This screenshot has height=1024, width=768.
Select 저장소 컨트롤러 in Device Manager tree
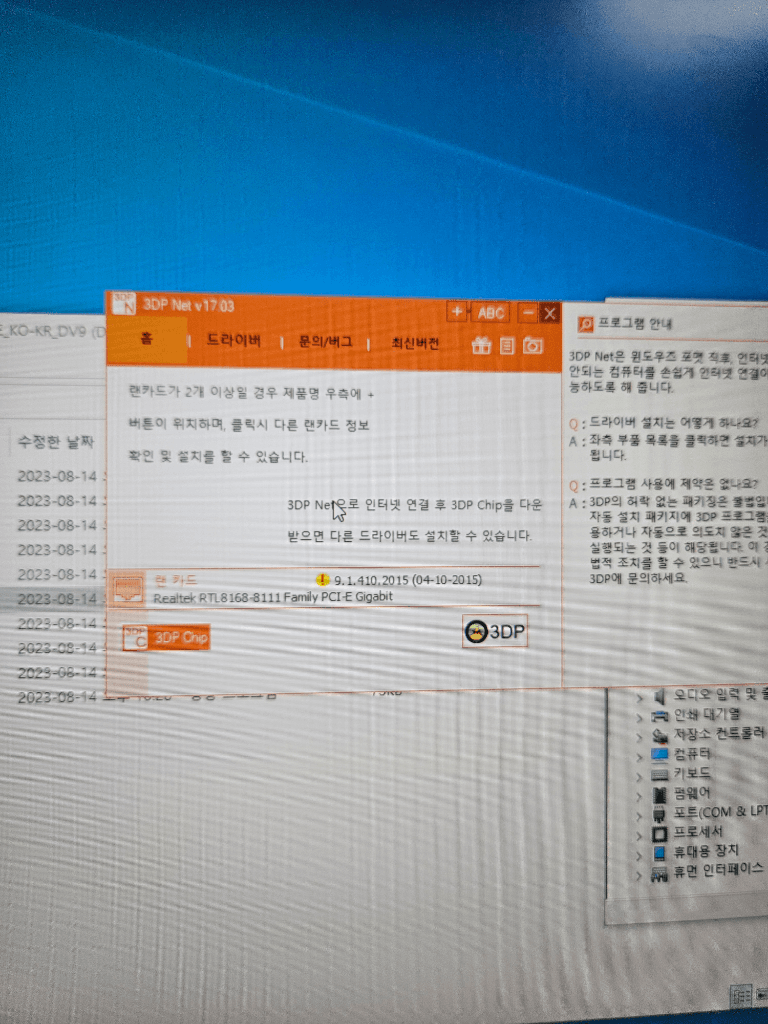720,733
